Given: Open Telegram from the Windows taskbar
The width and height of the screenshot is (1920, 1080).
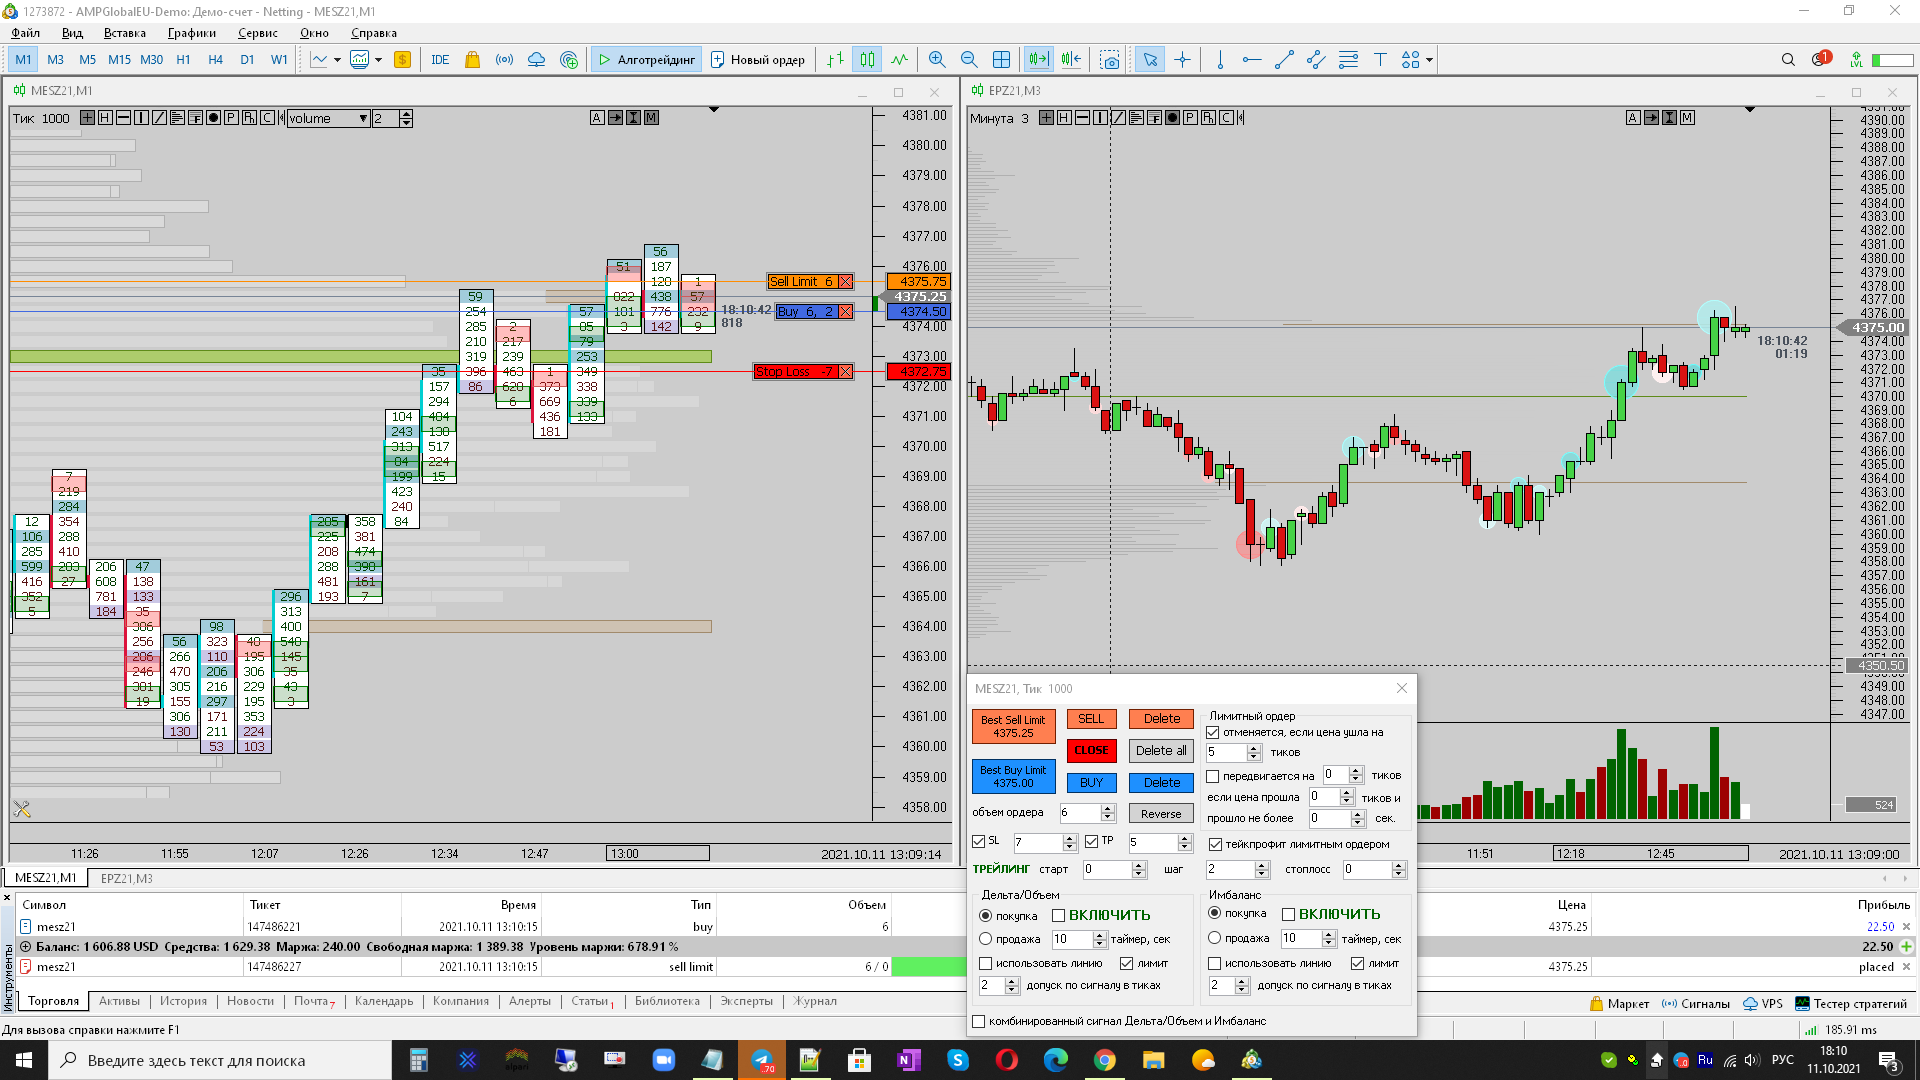Looking at the screenshot, I should coord(762,1060).
